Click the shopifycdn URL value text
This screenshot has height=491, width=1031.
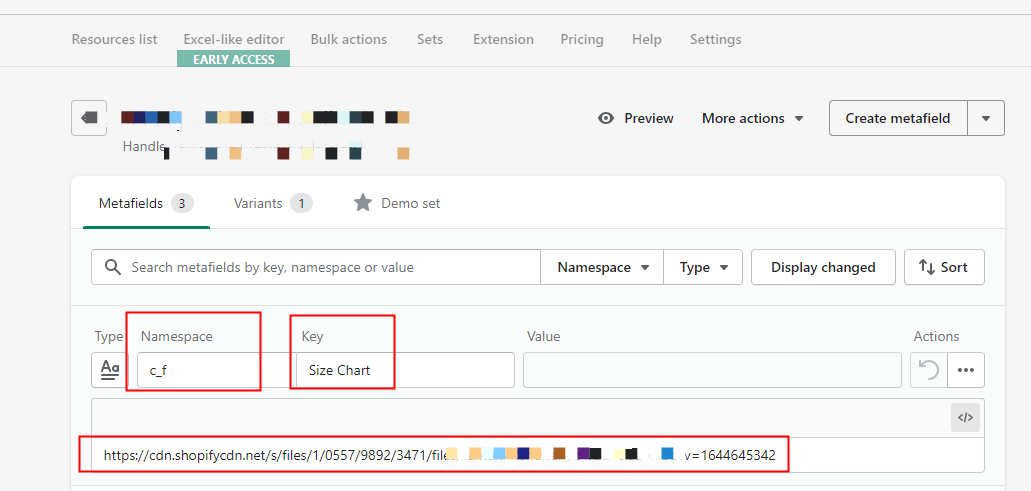(x=439, y=455)
